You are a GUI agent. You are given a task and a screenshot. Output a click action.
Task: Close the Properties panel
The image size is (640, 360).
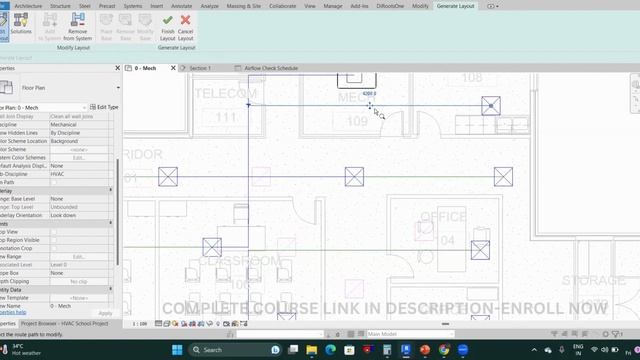[x=118, y=68]
